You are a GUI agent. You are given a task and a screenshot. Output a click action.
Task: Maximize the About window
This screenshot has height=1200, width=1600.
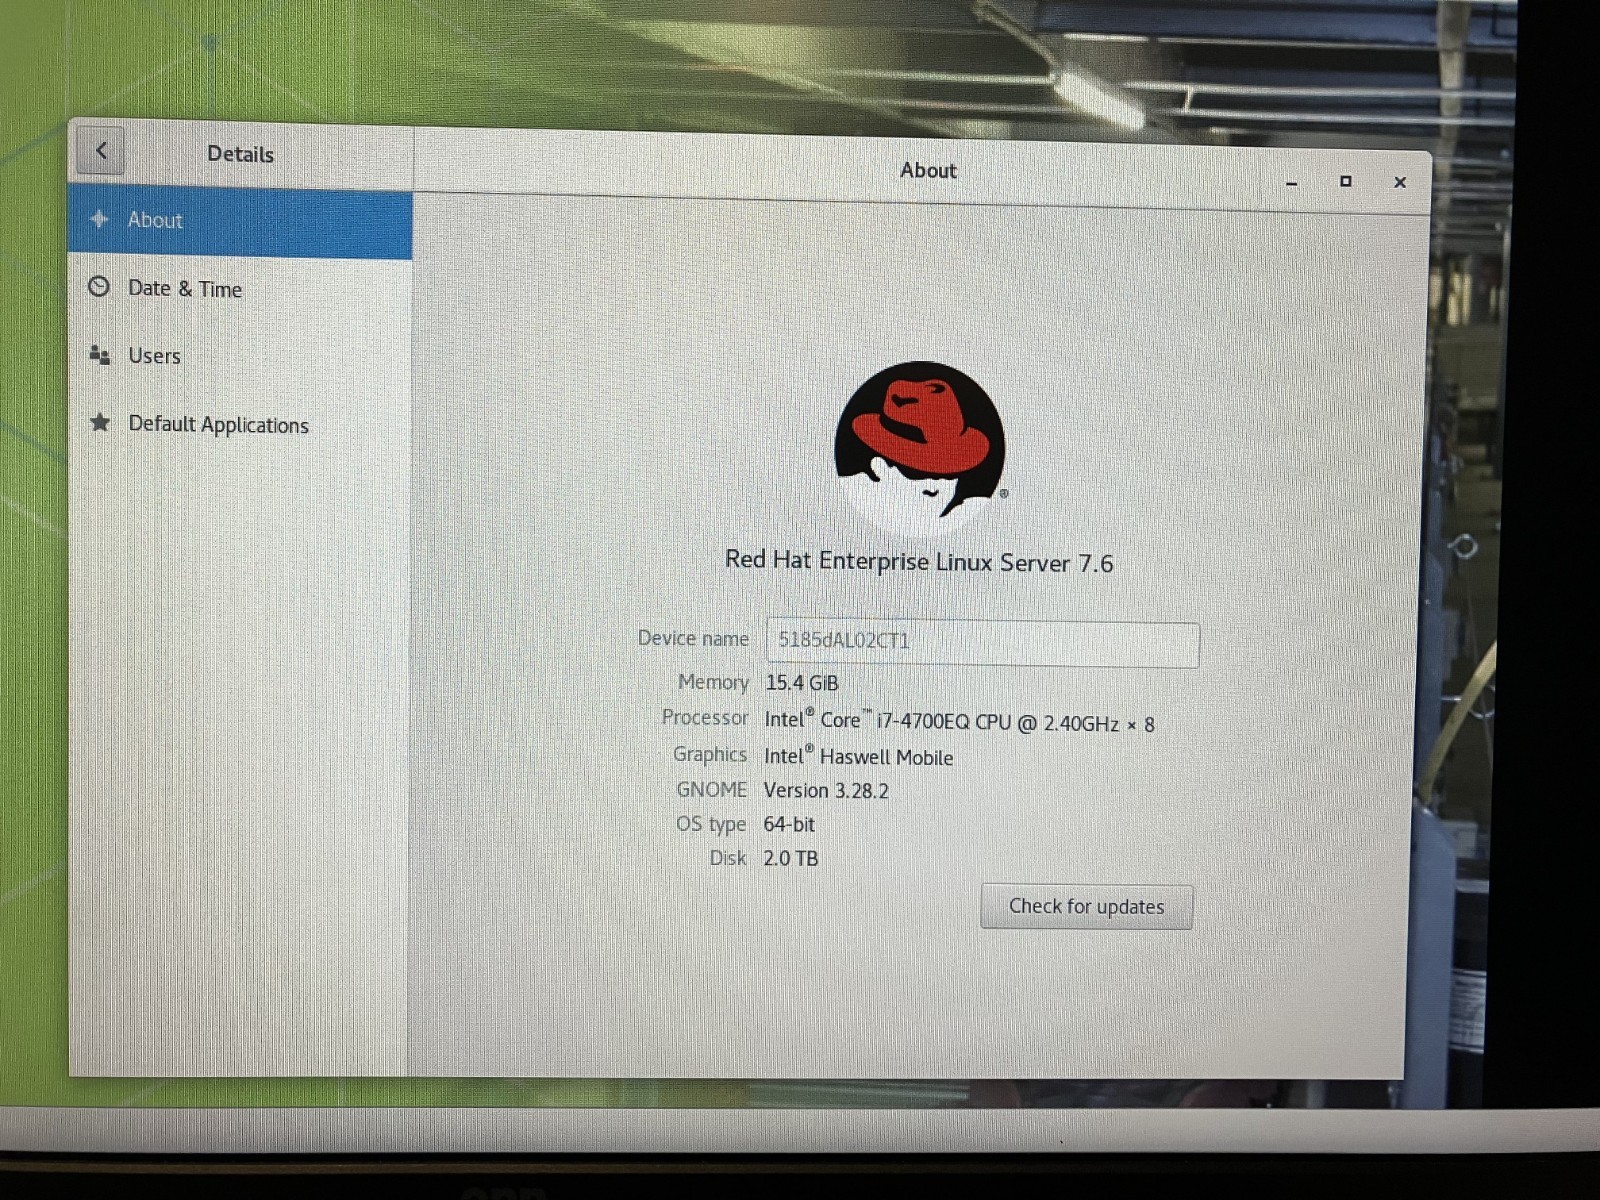coord(1346,181)
